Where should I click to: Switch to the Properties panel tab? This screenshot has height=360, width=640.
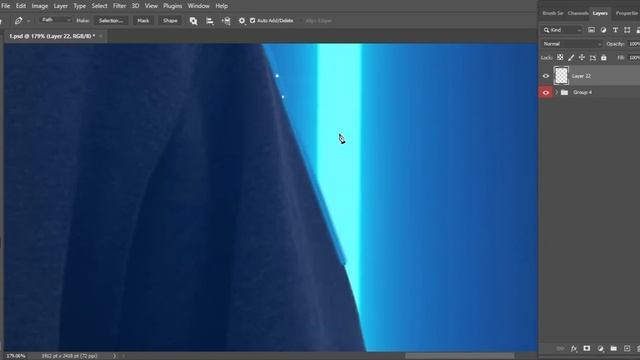tap(627, 13)
